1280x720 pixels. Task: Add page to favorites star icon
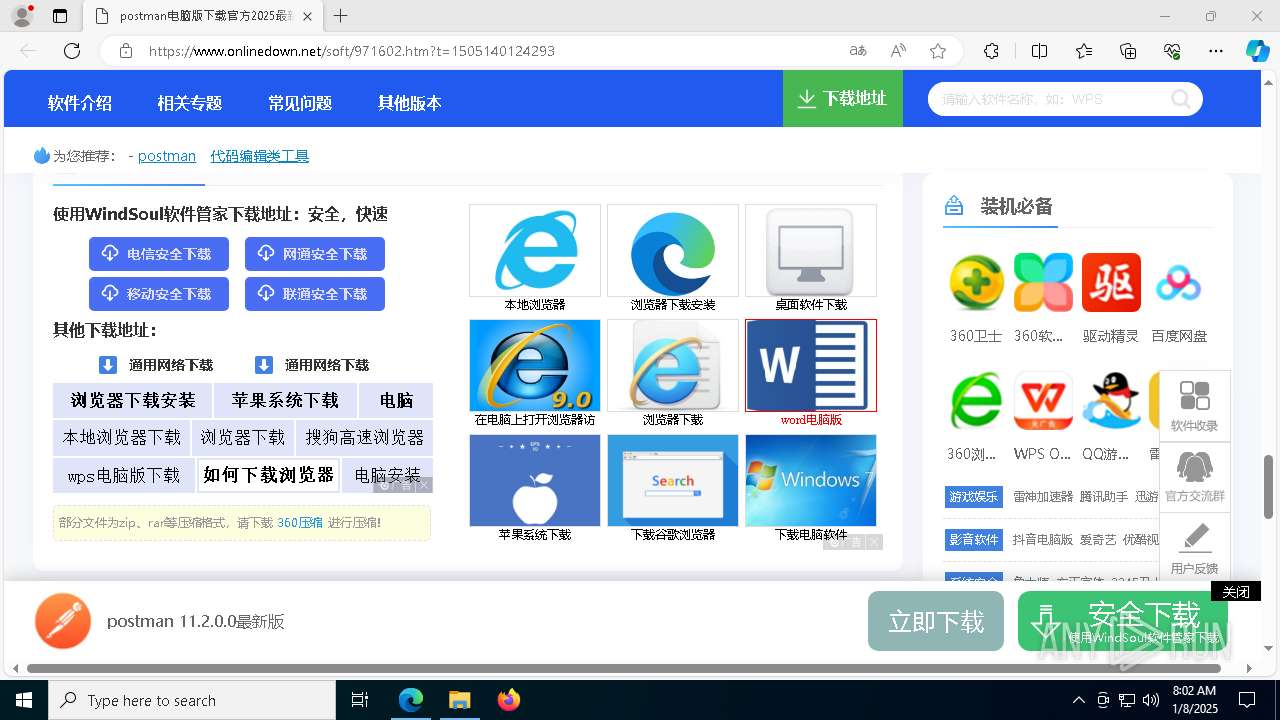[937, 51]
